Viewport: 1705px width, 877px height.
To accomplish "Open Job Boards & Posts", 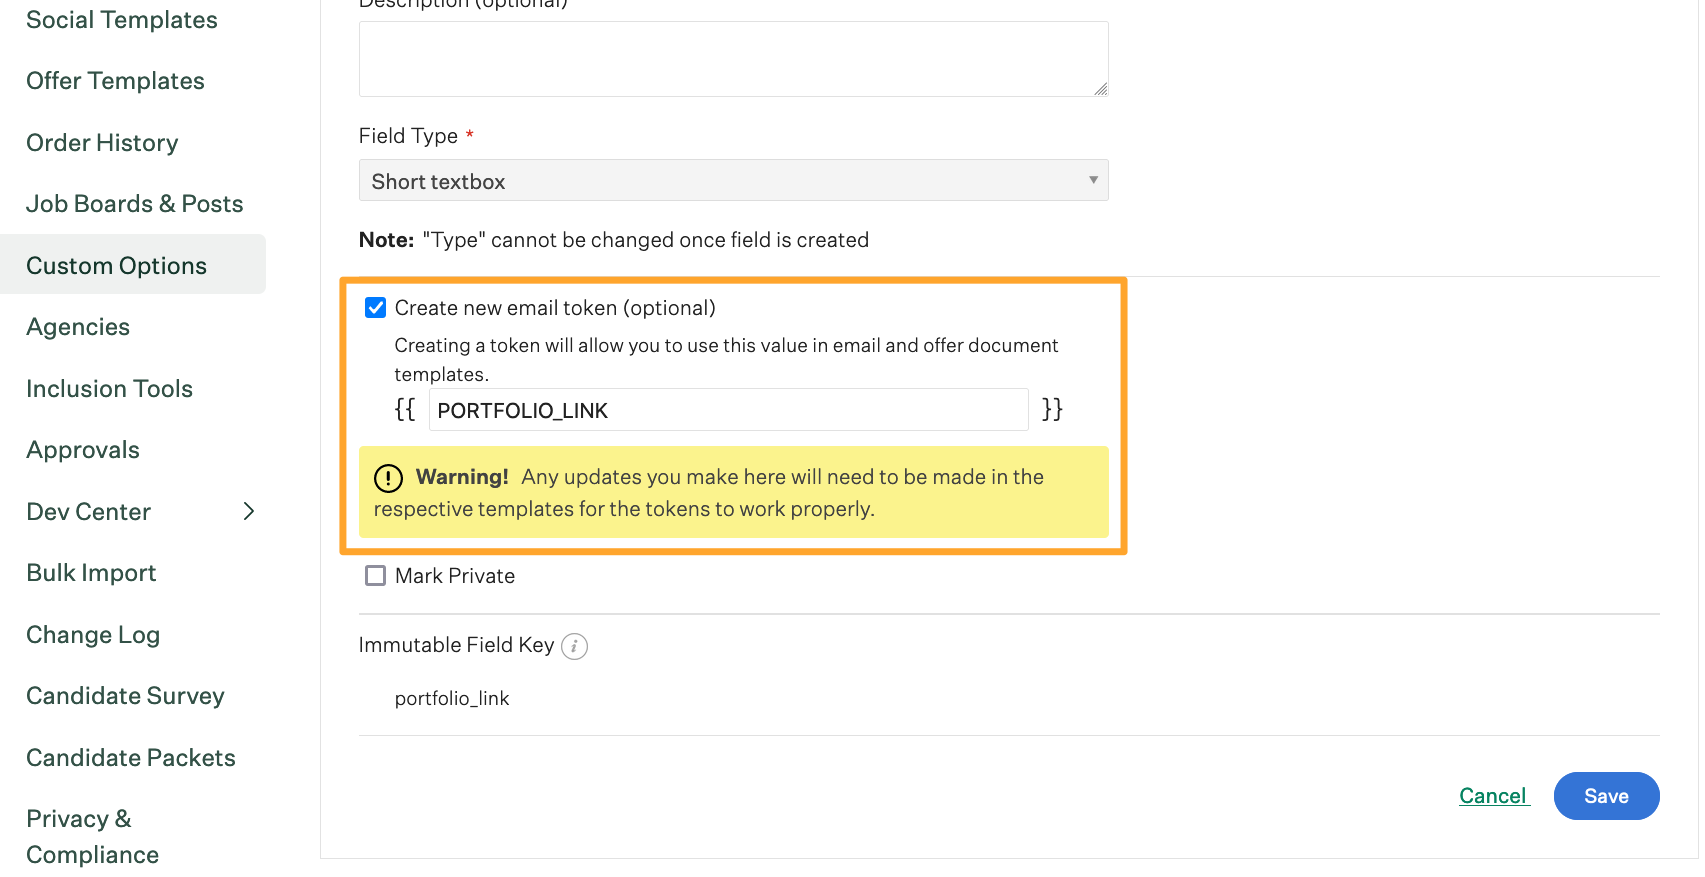I will click(x=134, y=204).
